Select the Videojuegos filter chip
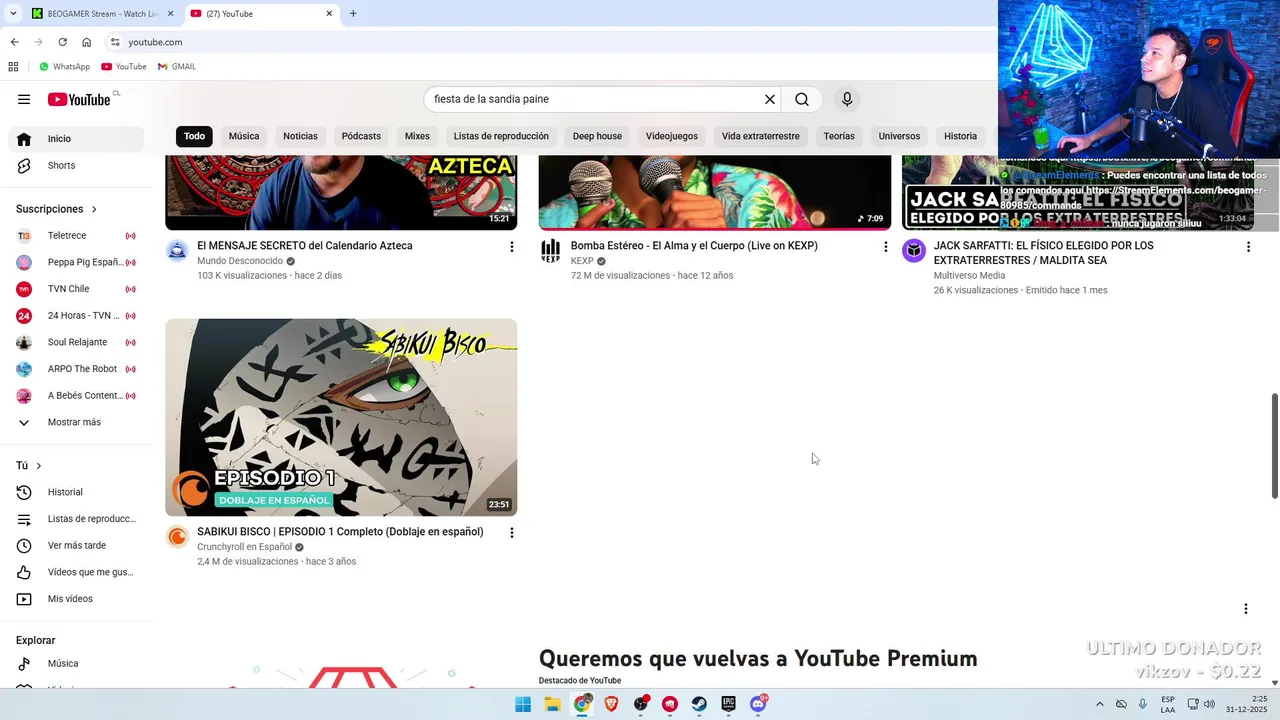Image resolution: width=1280 pixels, height=720 pixels. (x=672, y=136)
